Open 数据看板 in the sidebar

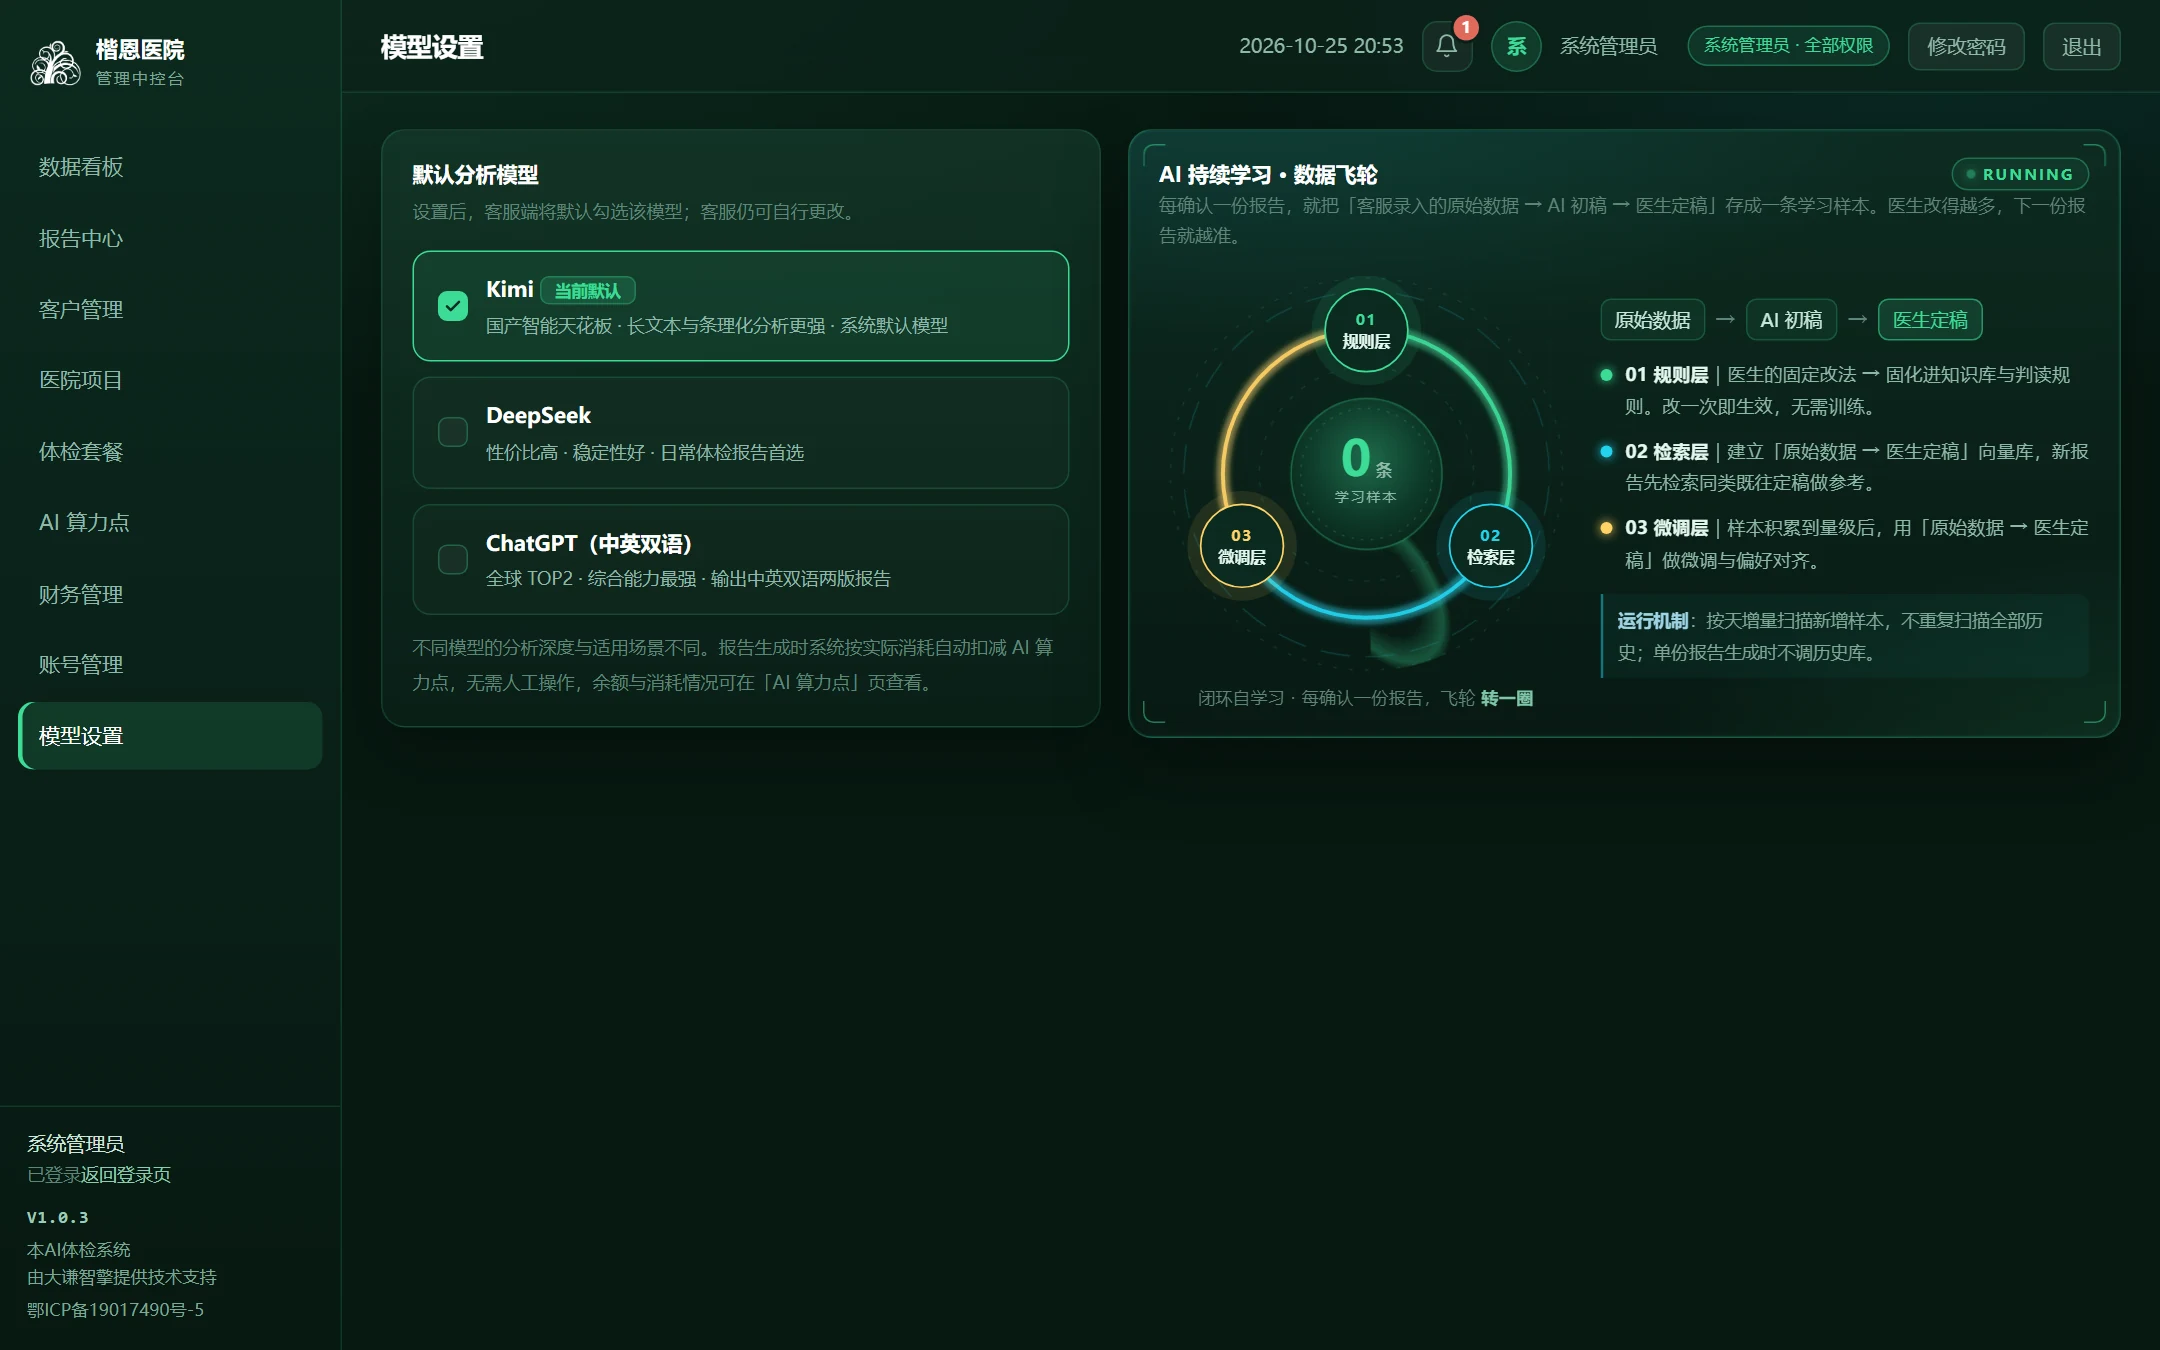[x=170, y=167]
